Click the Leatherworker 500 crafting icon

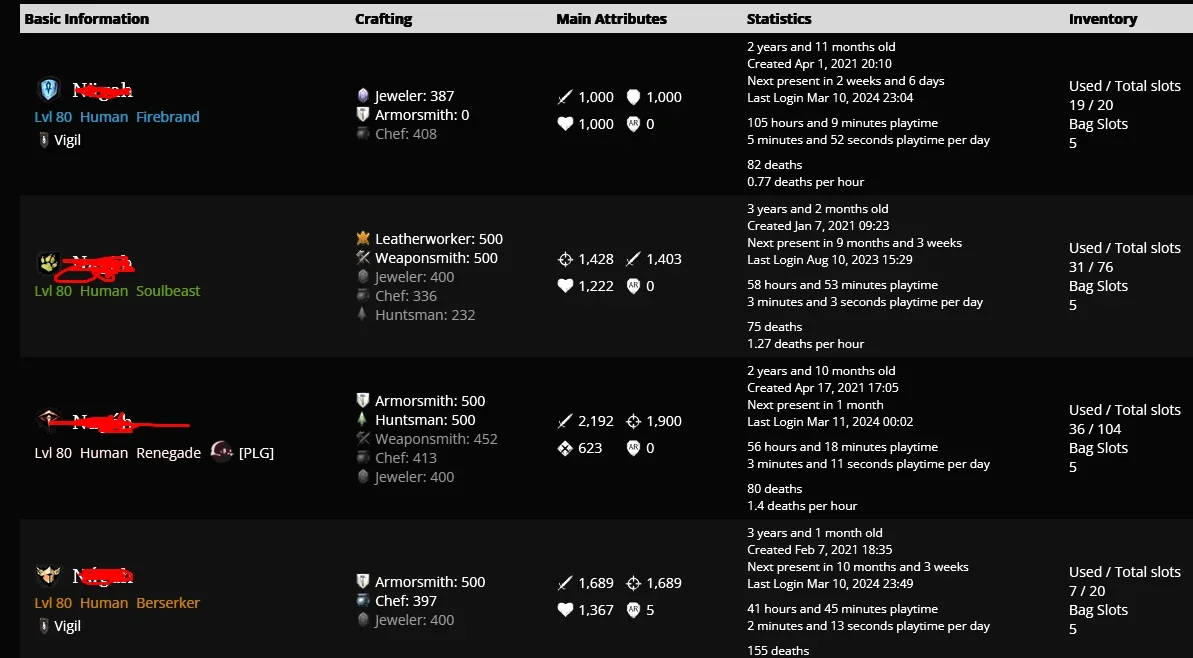363,238
